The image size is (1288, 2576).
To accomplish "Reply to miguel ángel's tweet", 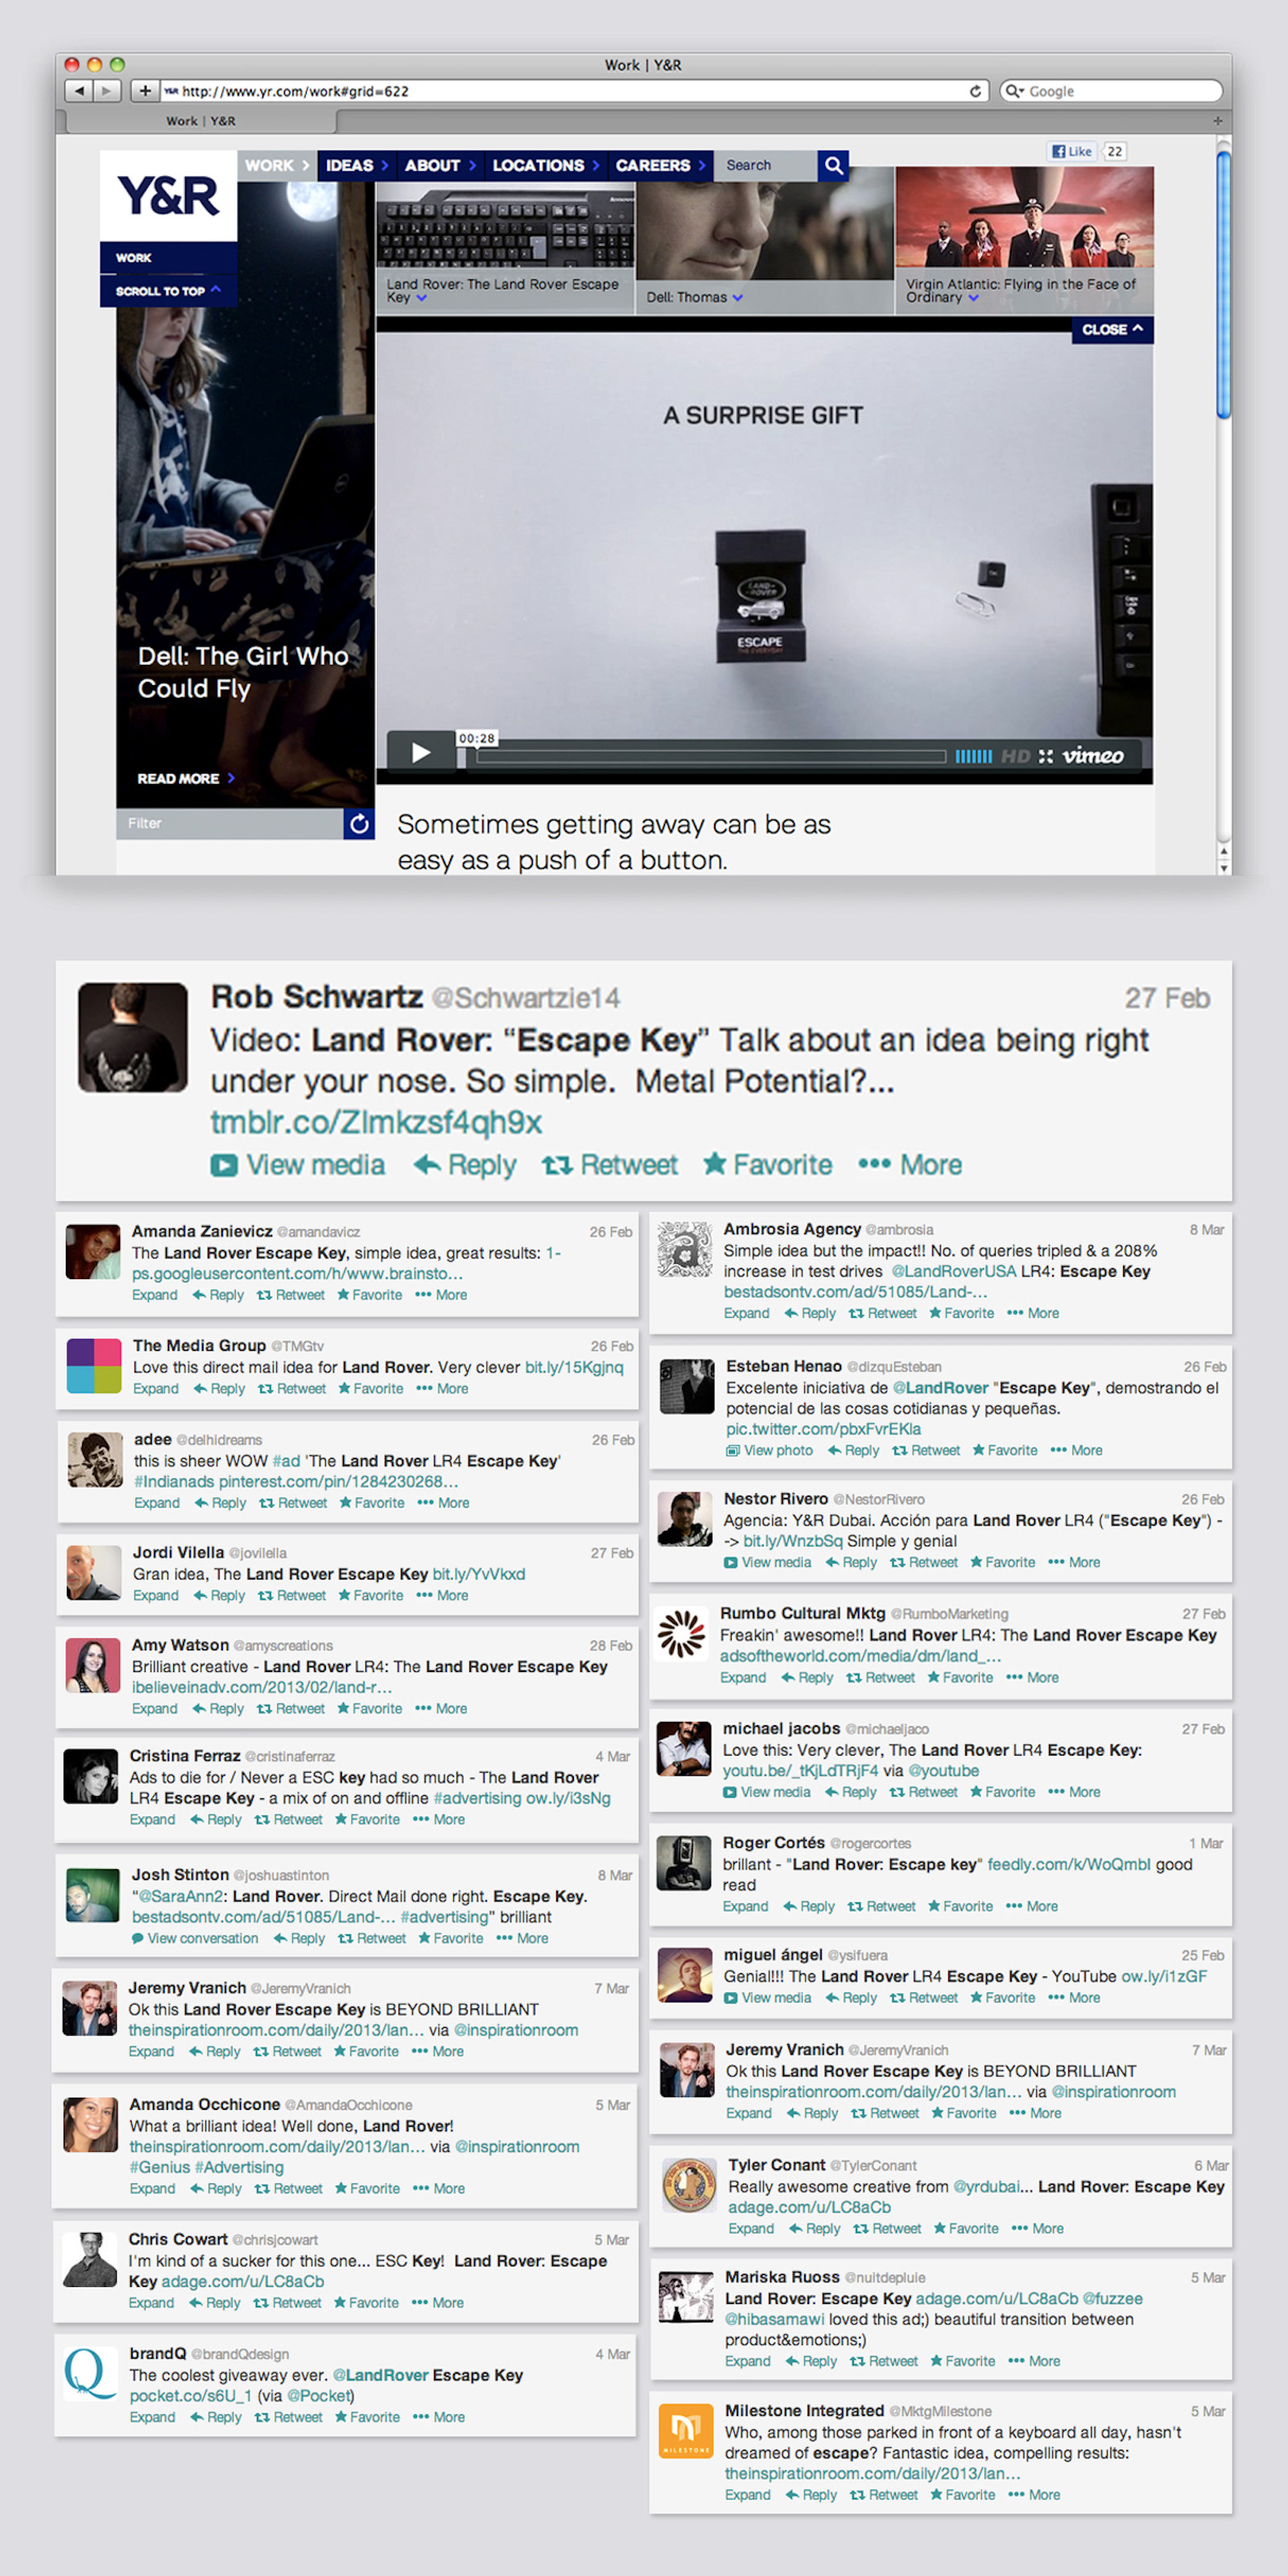I will coord(850,1997).
